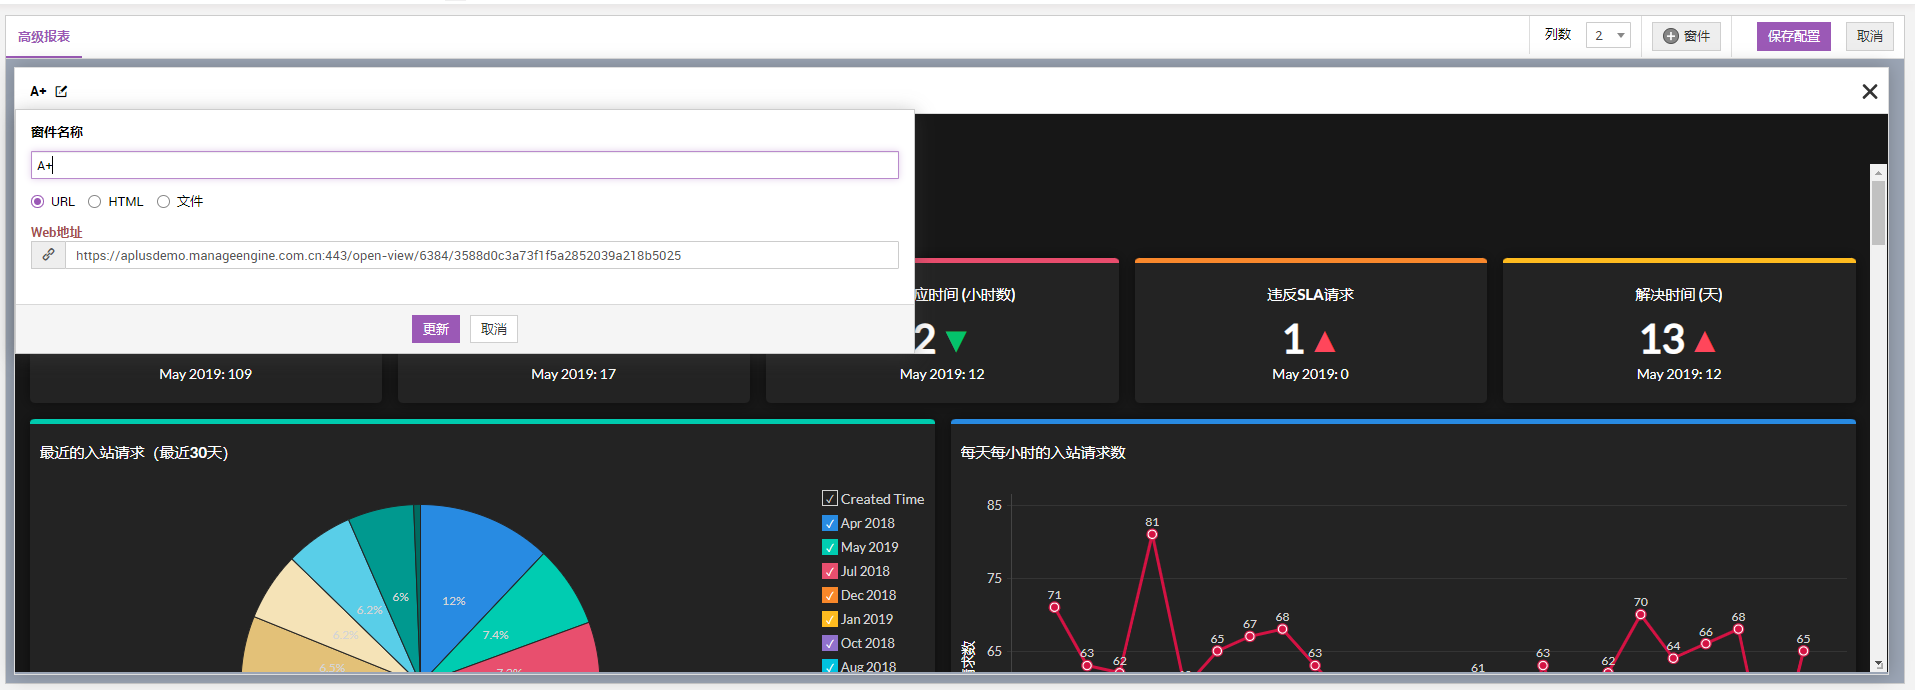Viewport: 1915px width, 690px height.
Task: Click the blue 12% slice of the pie chart
Action: point(470,570)
